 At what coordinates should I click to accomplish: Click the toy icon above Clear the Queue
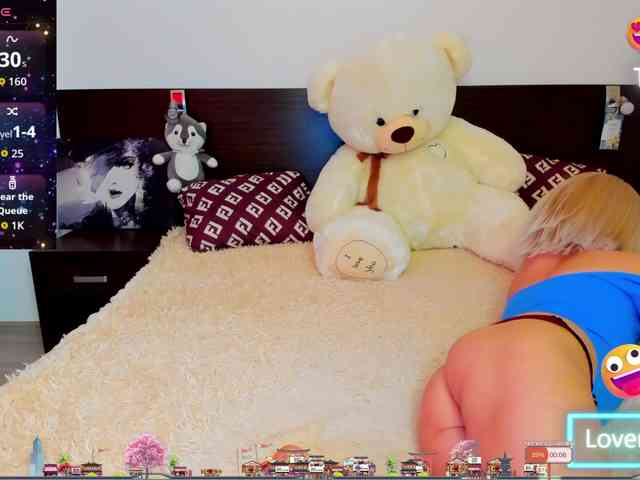12,183
